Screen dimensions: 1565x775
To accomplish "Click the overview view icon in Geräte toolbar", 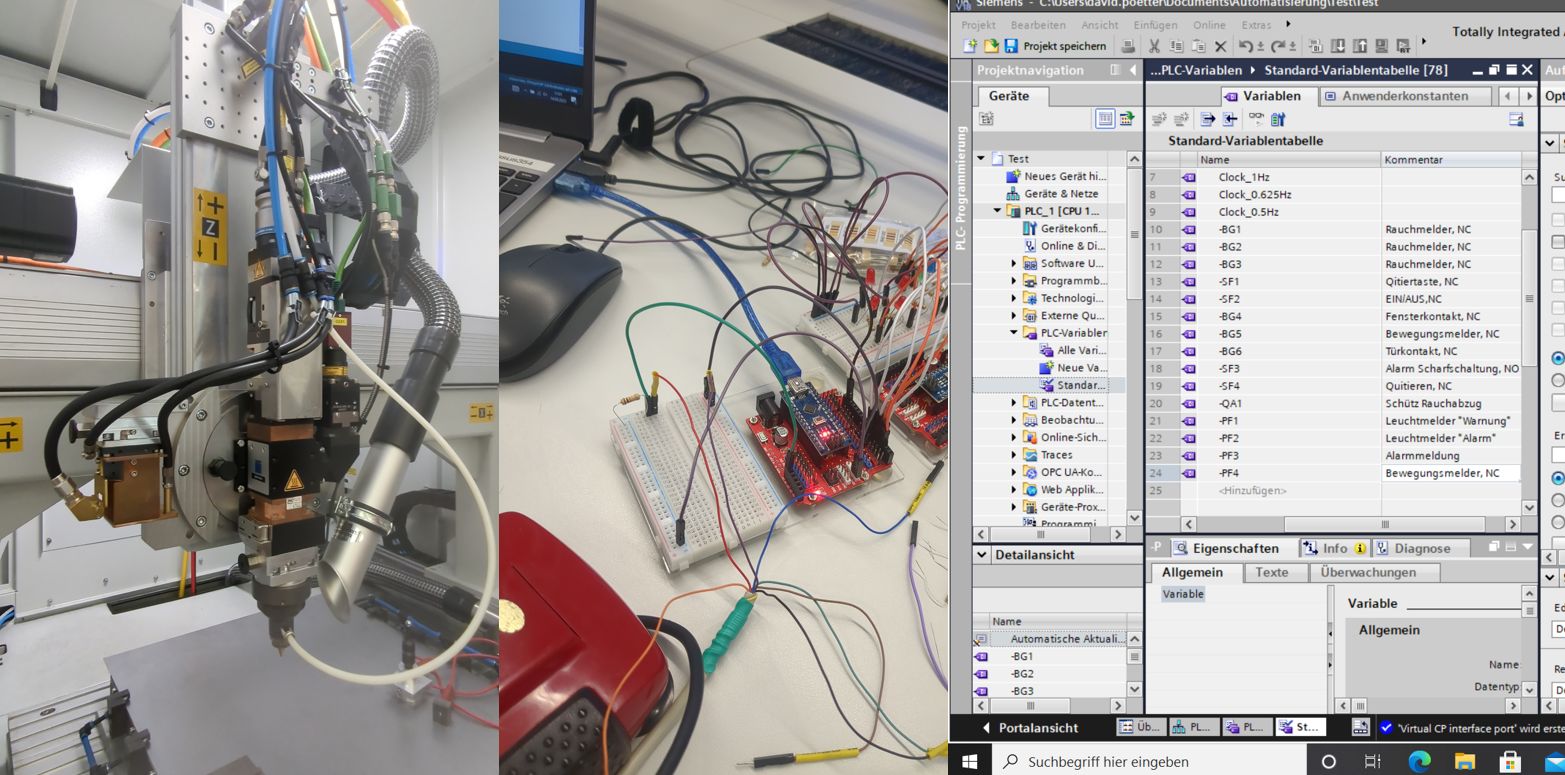I will 1105,119.
